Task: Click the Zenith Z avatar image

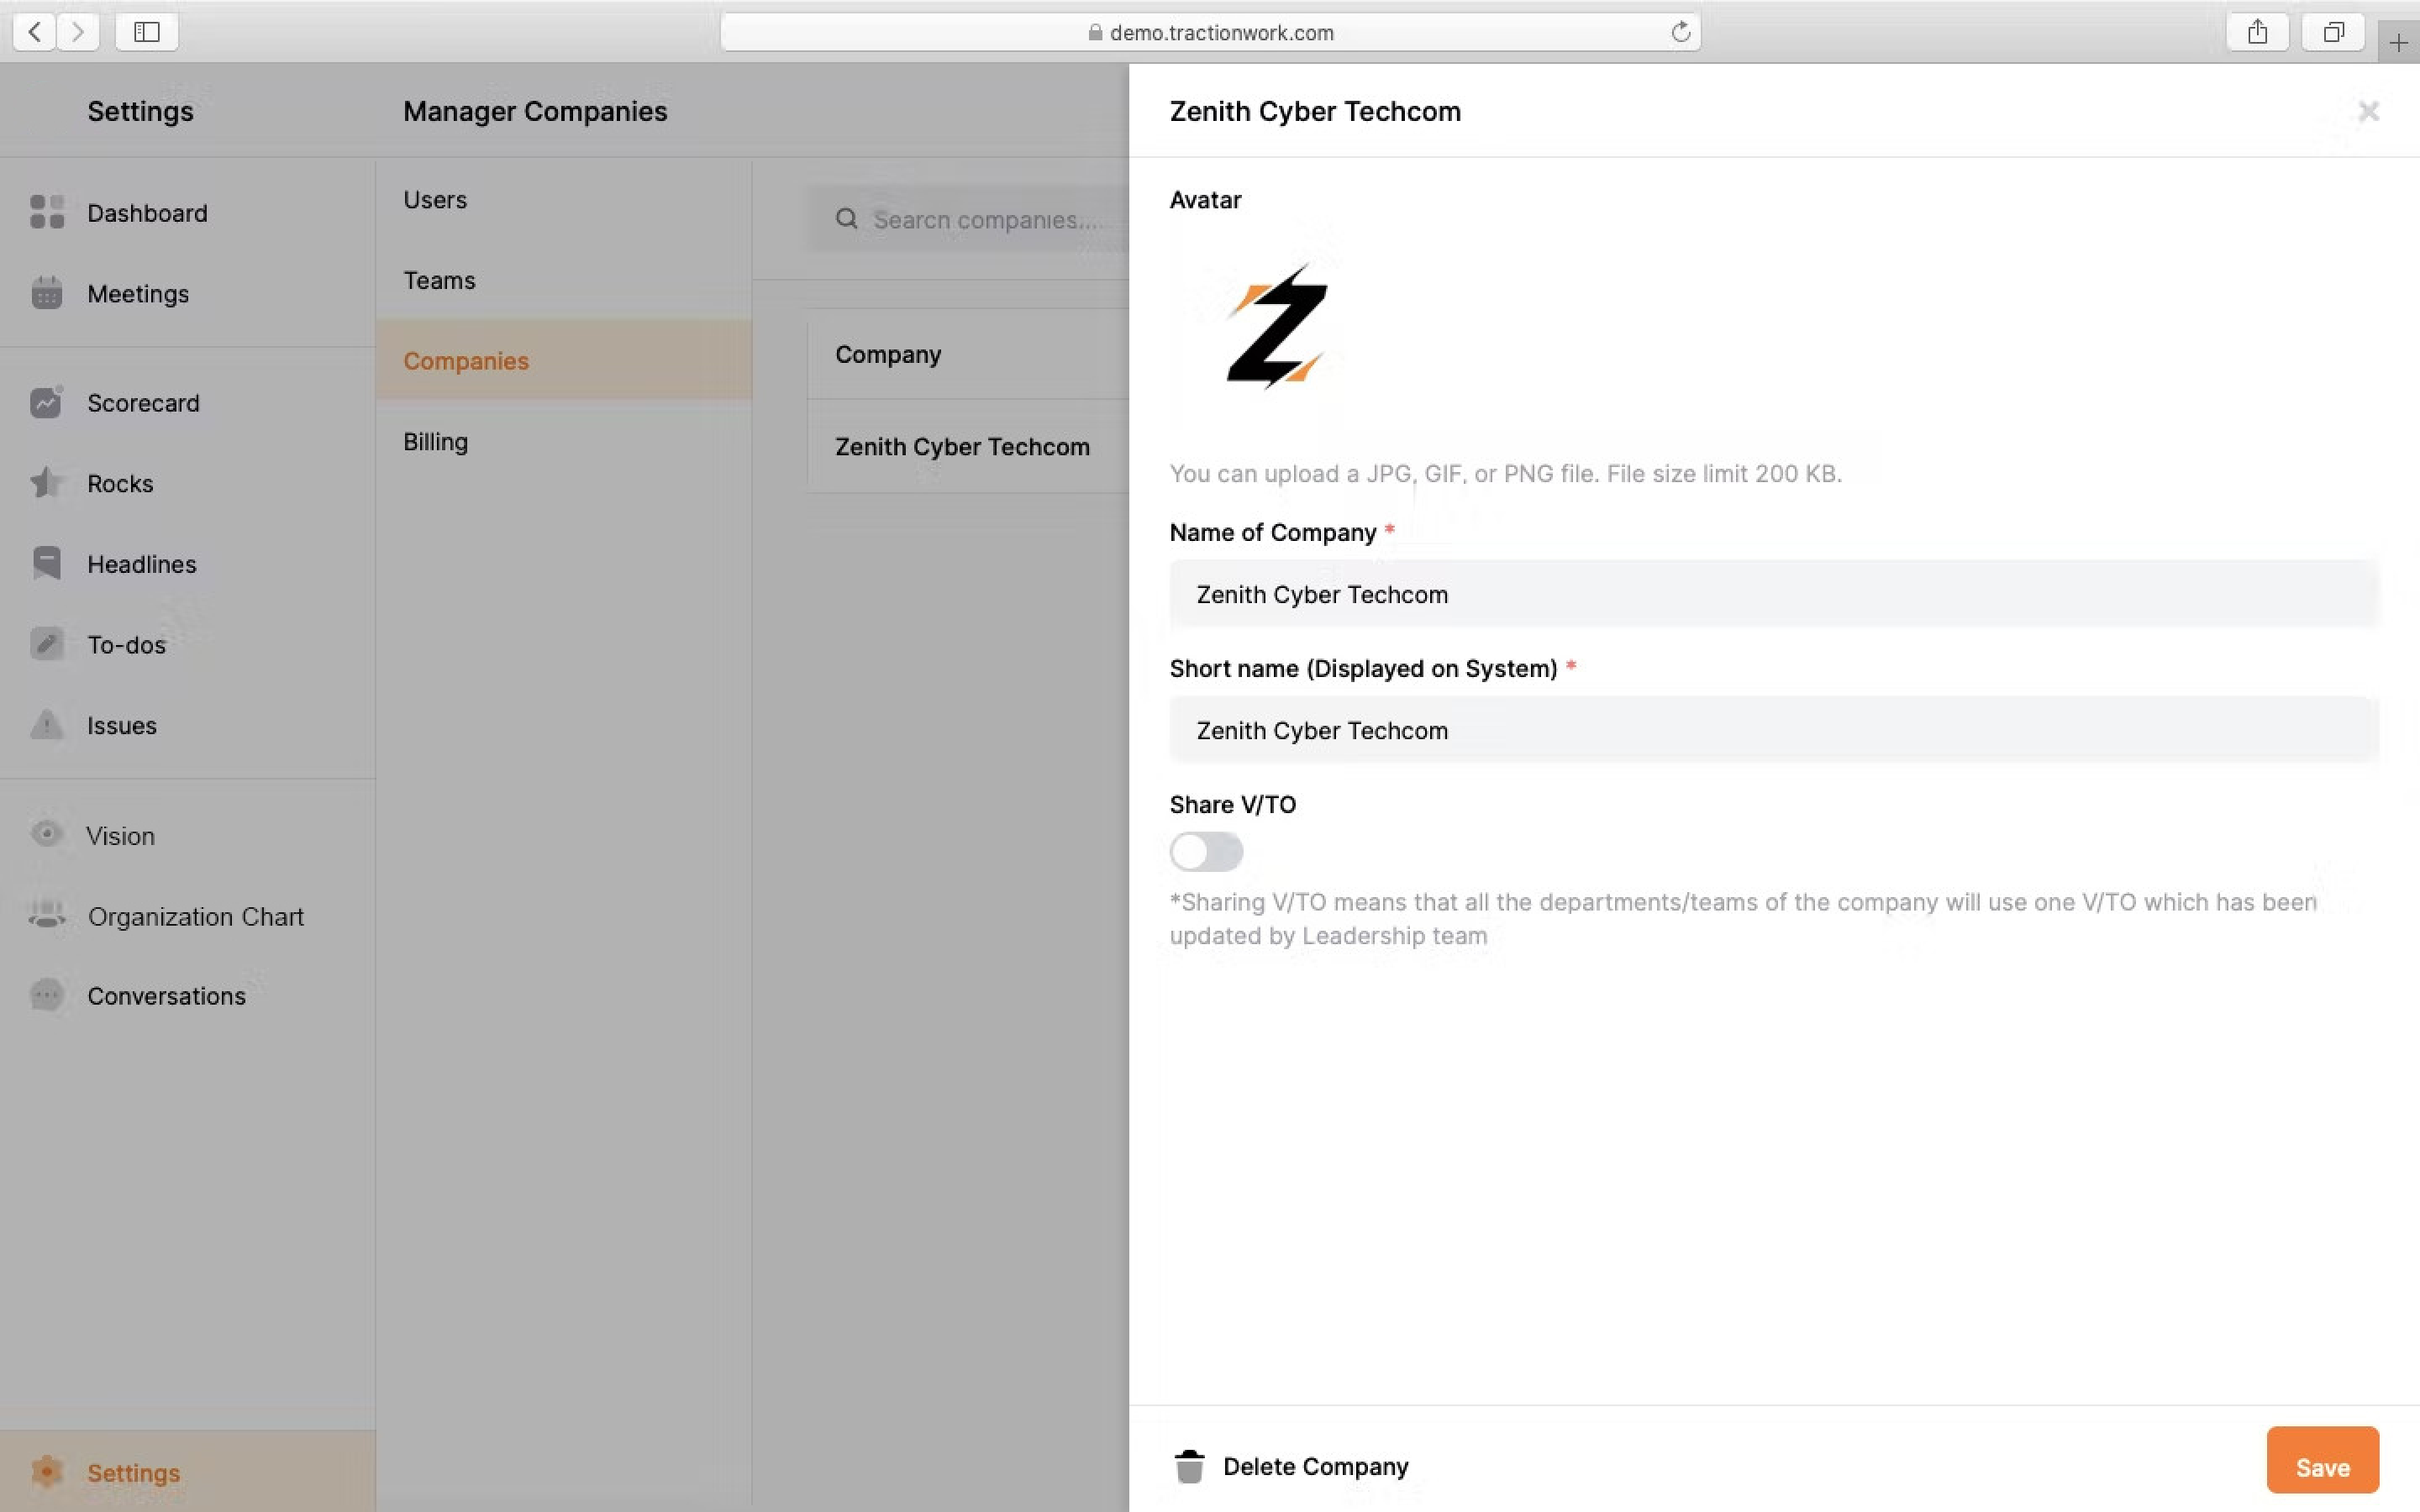Action: pyautogui.click(x=1277, y=326)
